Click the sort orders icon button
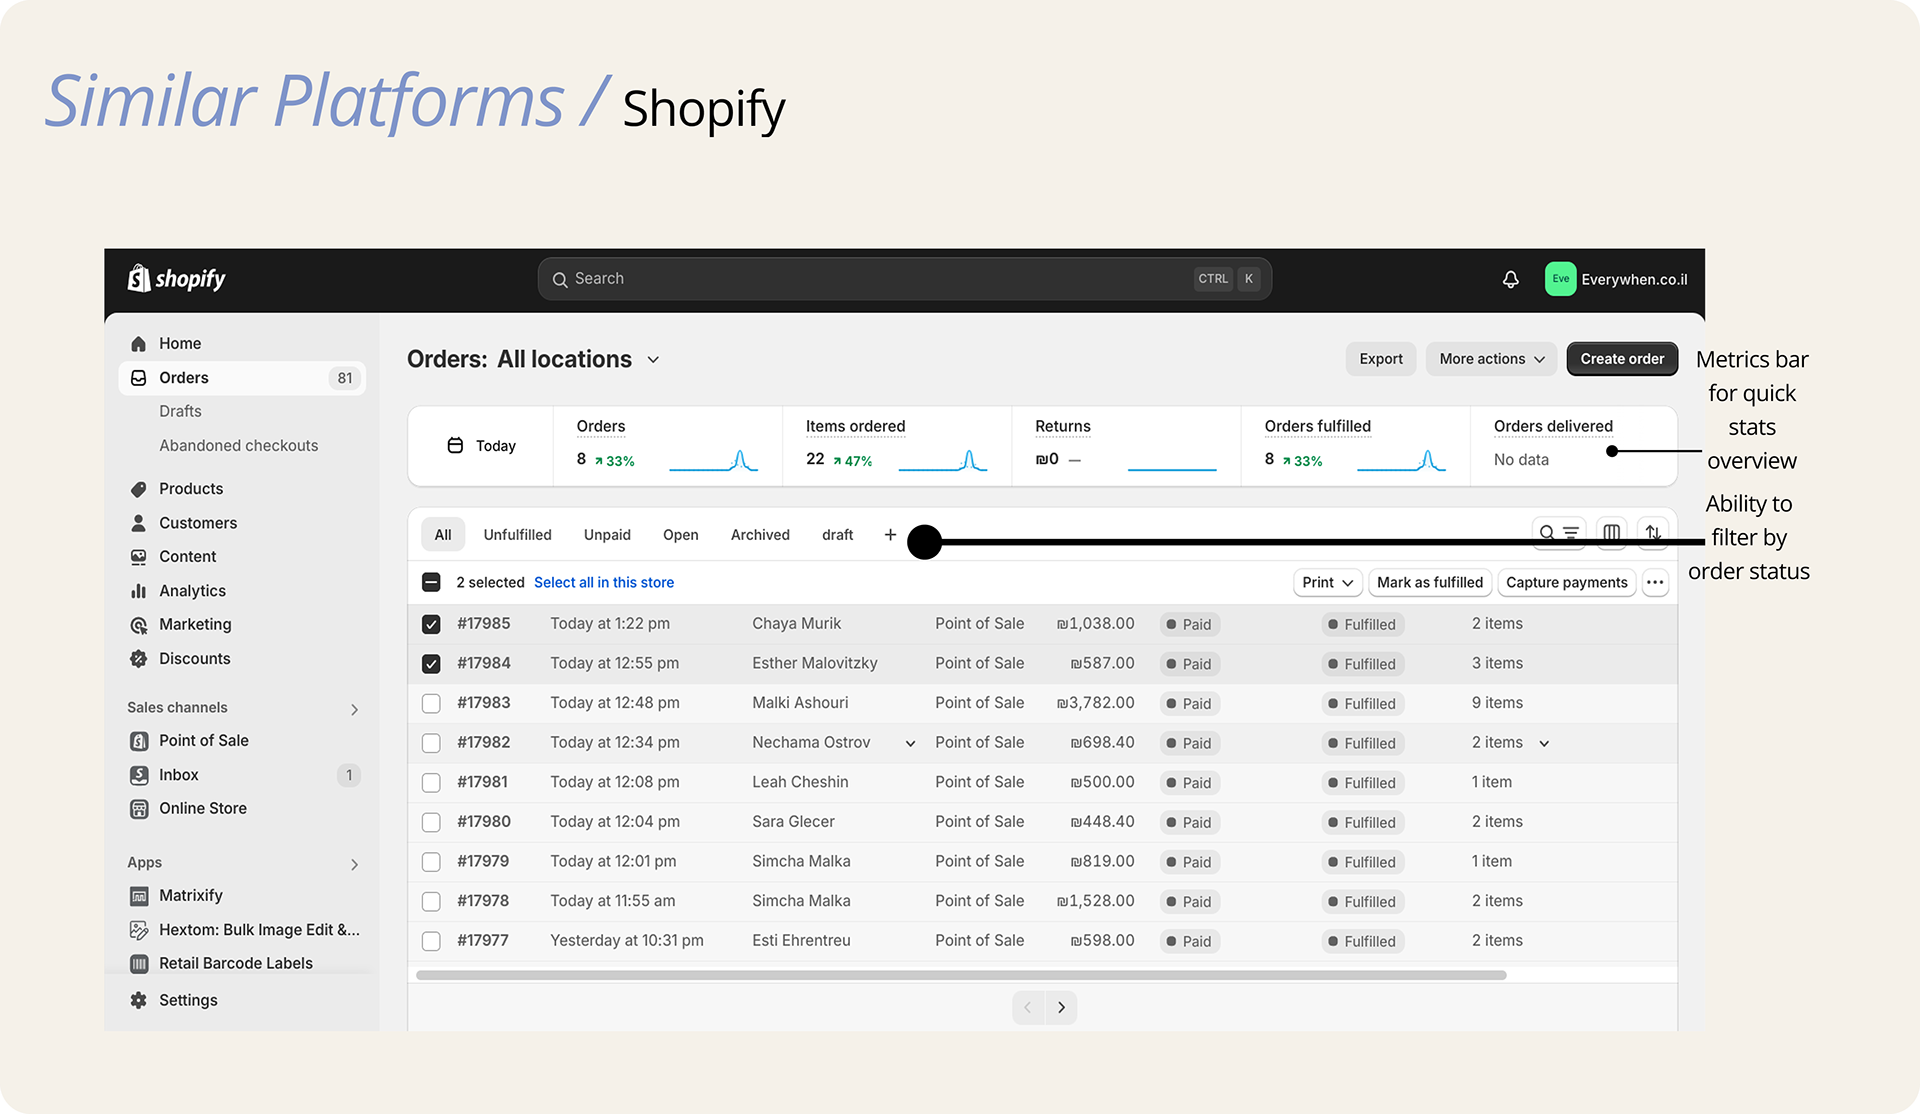 [x=1653, y=533]
